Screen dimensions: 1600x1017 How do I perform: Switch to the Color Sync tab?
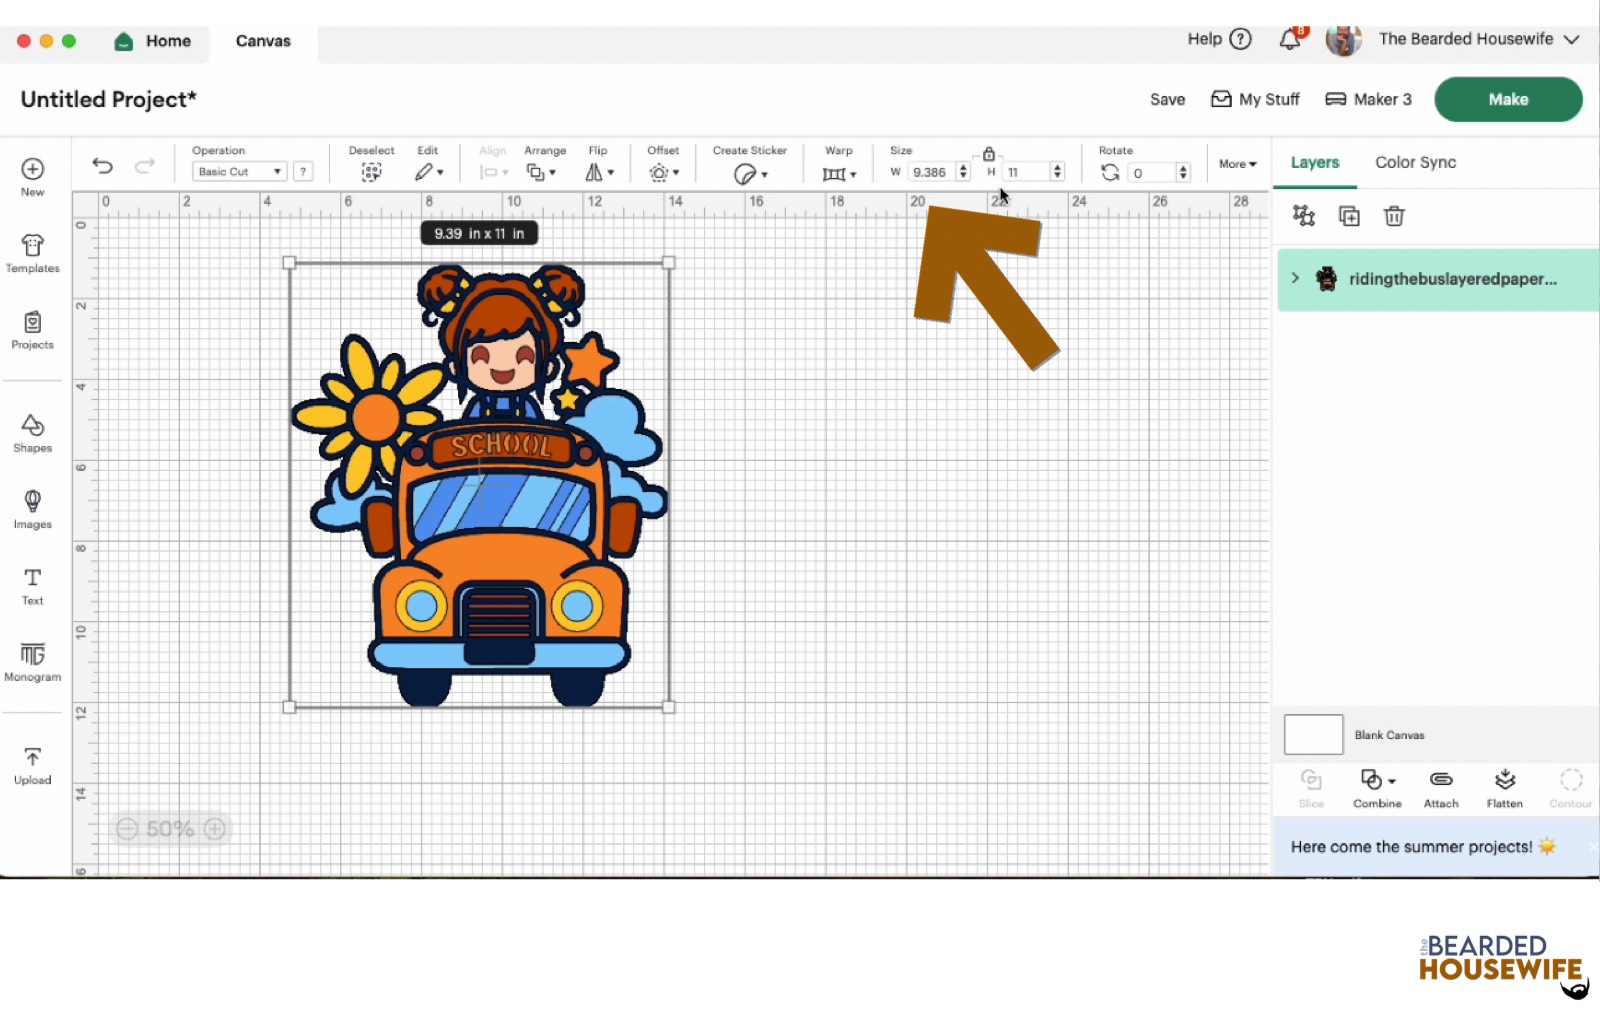[1415, 162]
